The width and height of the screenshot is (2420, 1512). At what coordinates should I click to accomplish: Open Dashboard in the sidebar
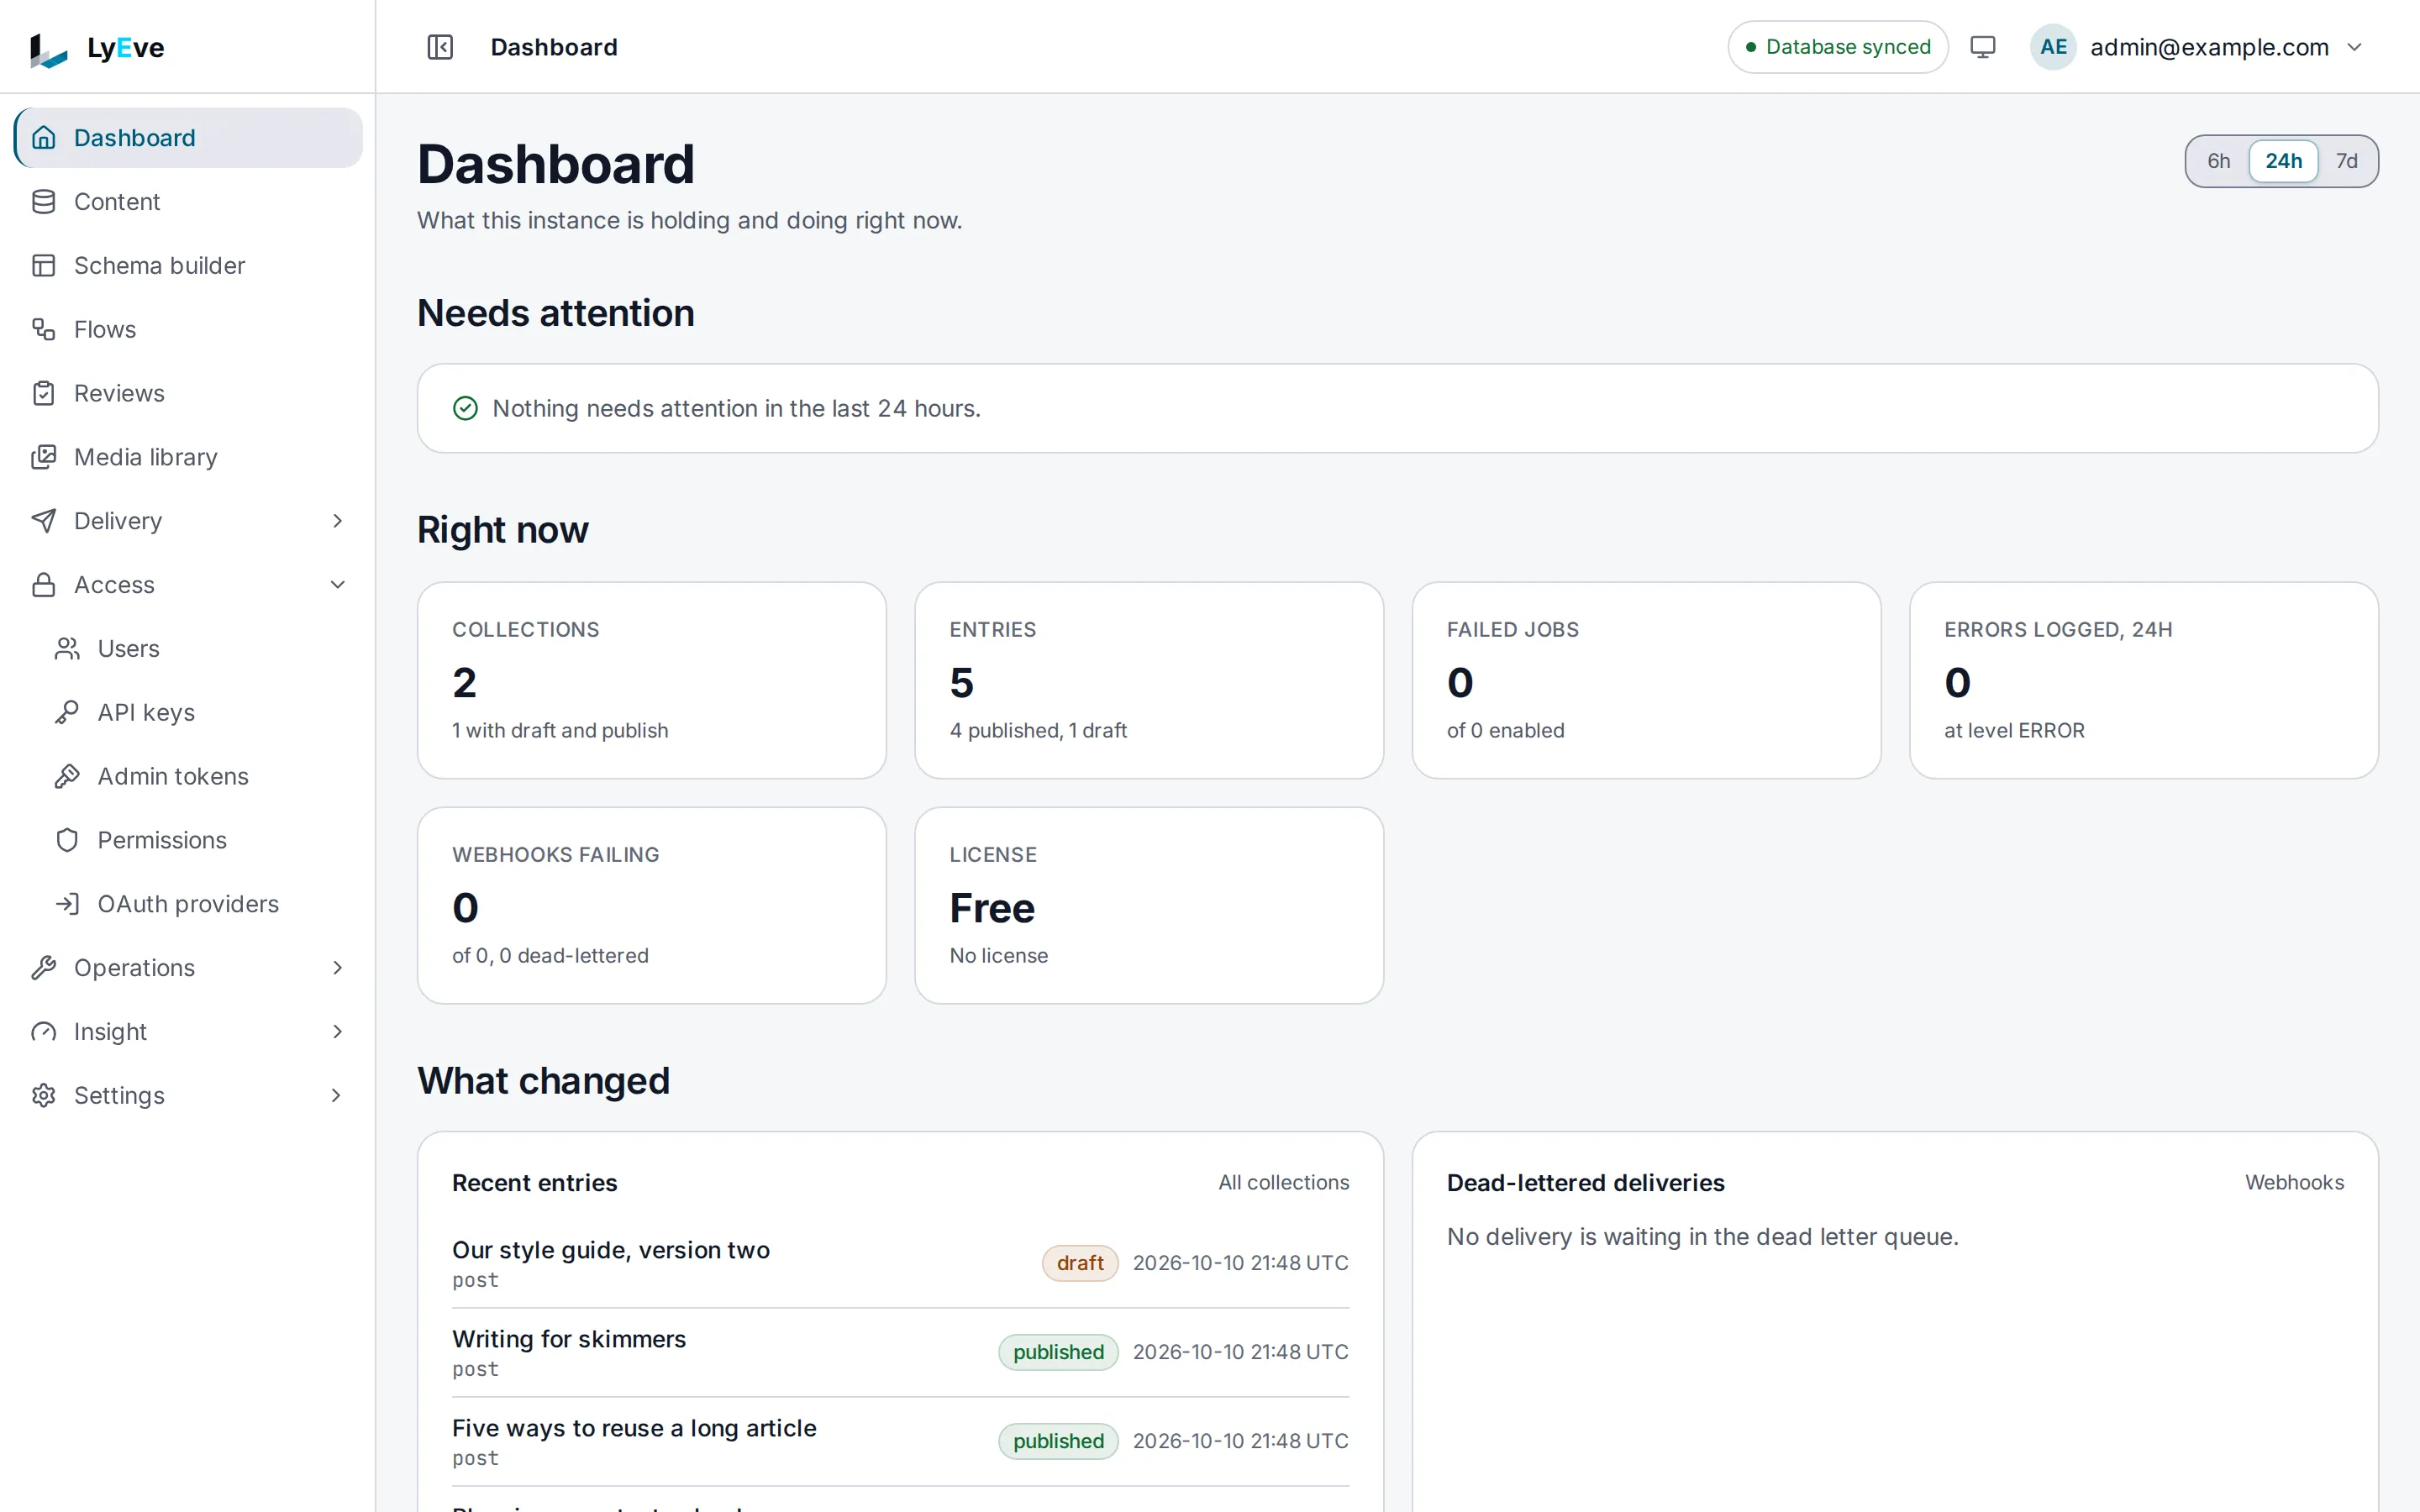(x=188, y=138)
